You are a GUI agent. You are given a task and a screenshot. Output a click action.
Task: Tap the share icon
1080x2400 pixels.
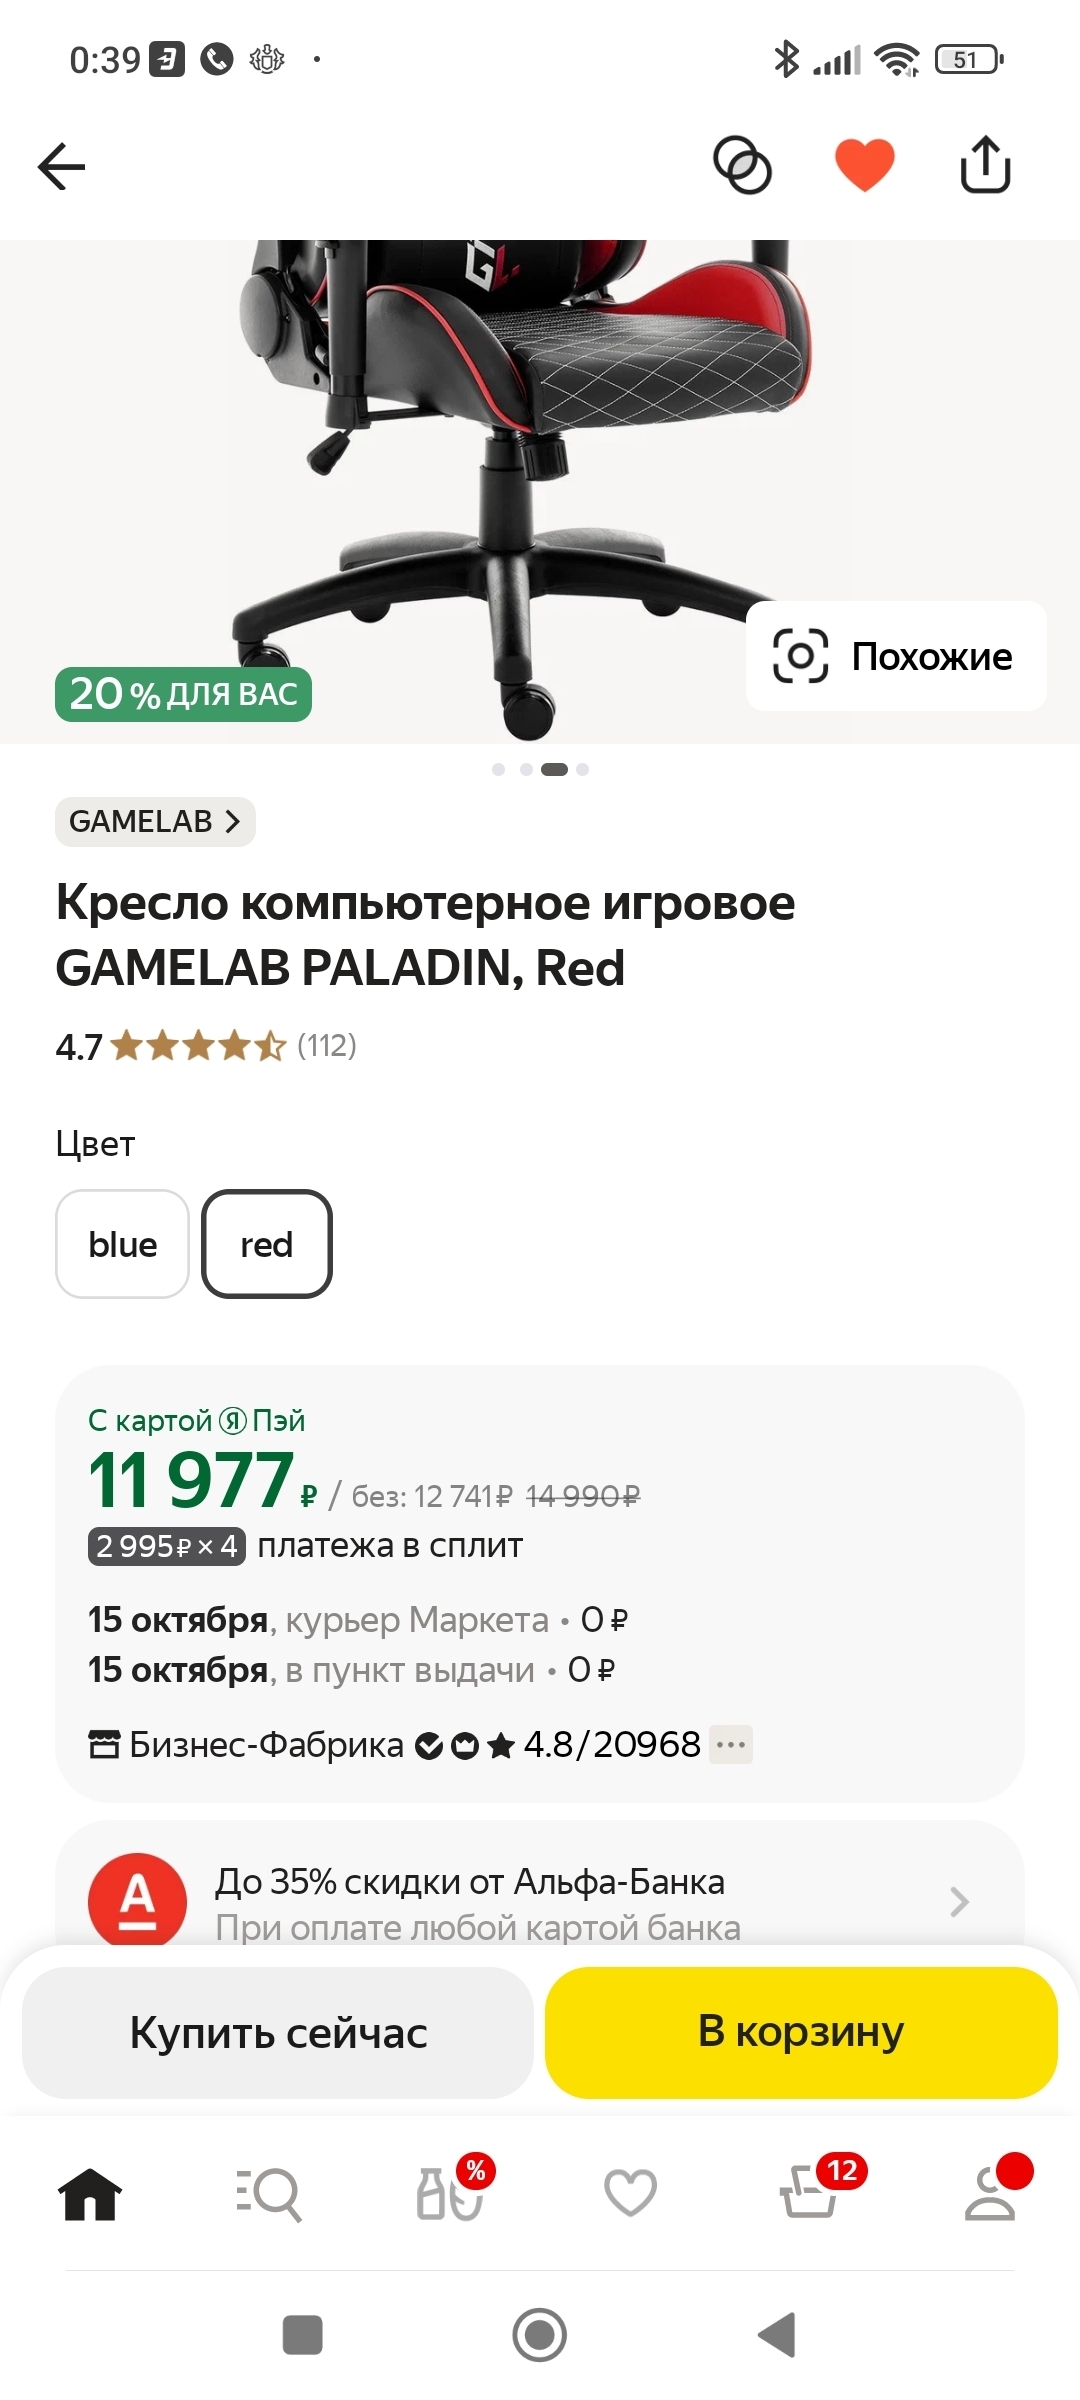pyautogui.click(x=985, y=165)
